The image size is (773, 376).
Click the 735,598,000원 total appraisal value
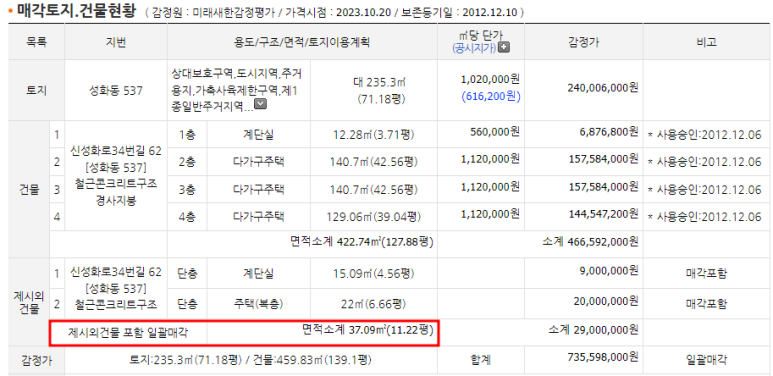tap(603, 357)
